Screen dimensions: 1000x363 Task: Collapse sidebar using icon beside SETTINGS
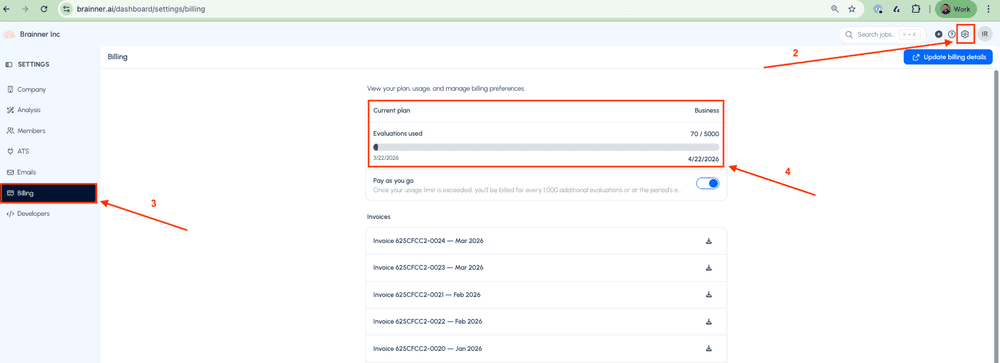point(8,64)
